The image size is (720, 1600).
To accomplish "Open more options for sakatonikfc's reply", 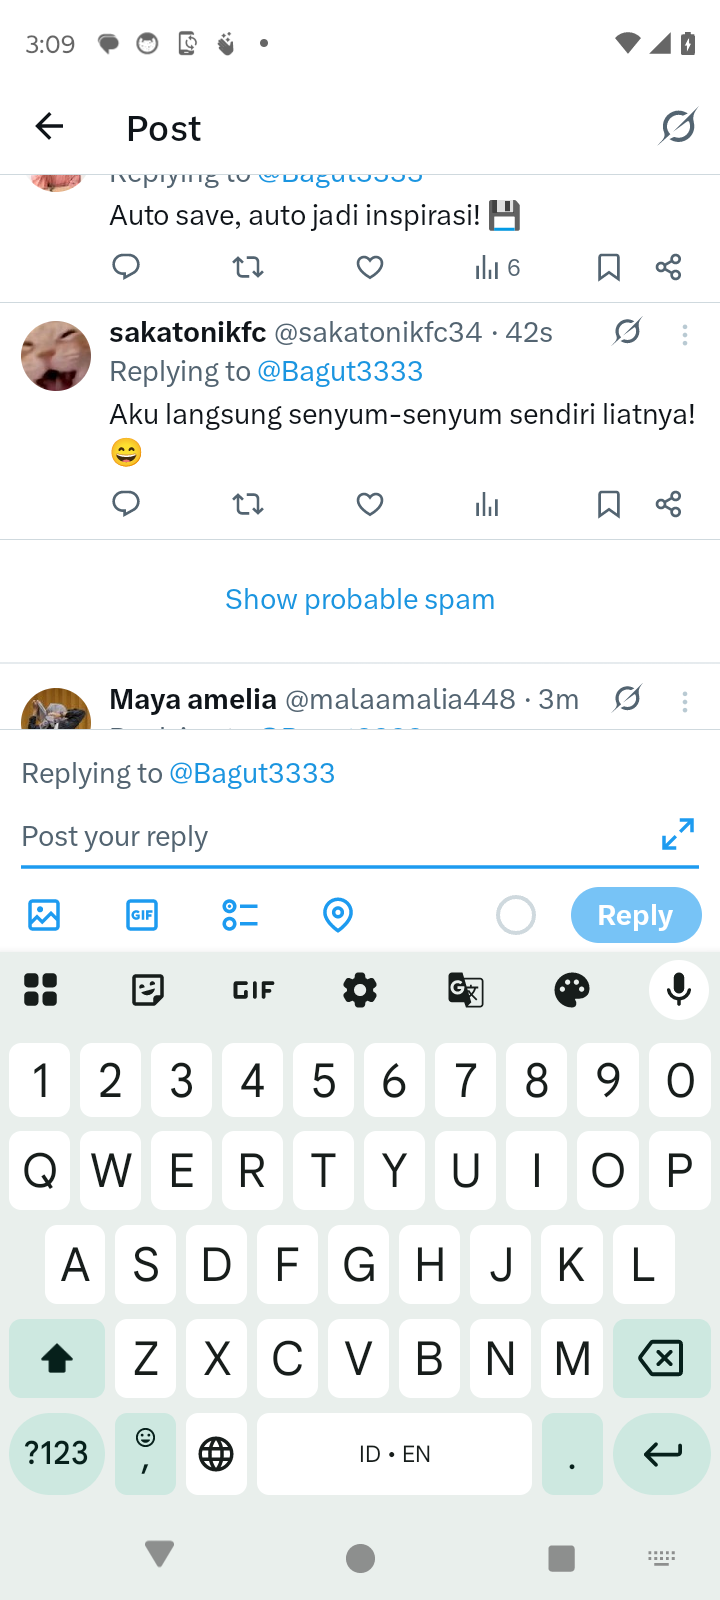I will click(x=685, y=335).
